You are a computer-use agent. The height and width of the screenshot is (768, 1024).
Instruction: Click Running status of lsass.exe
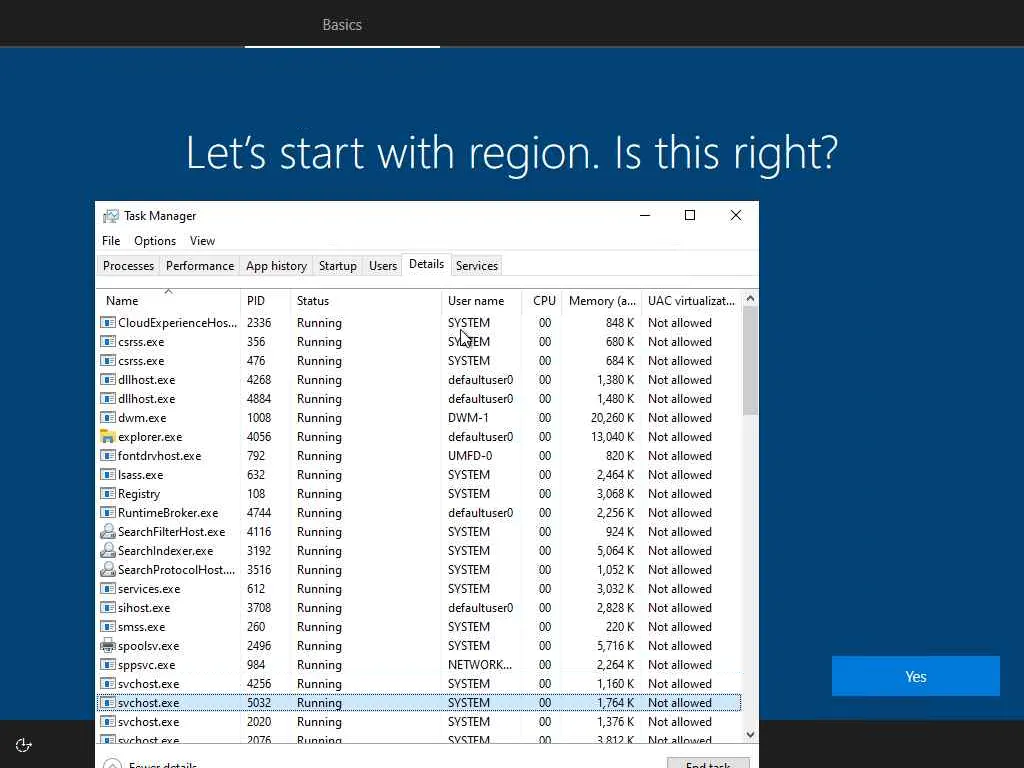tap(319, 475)
